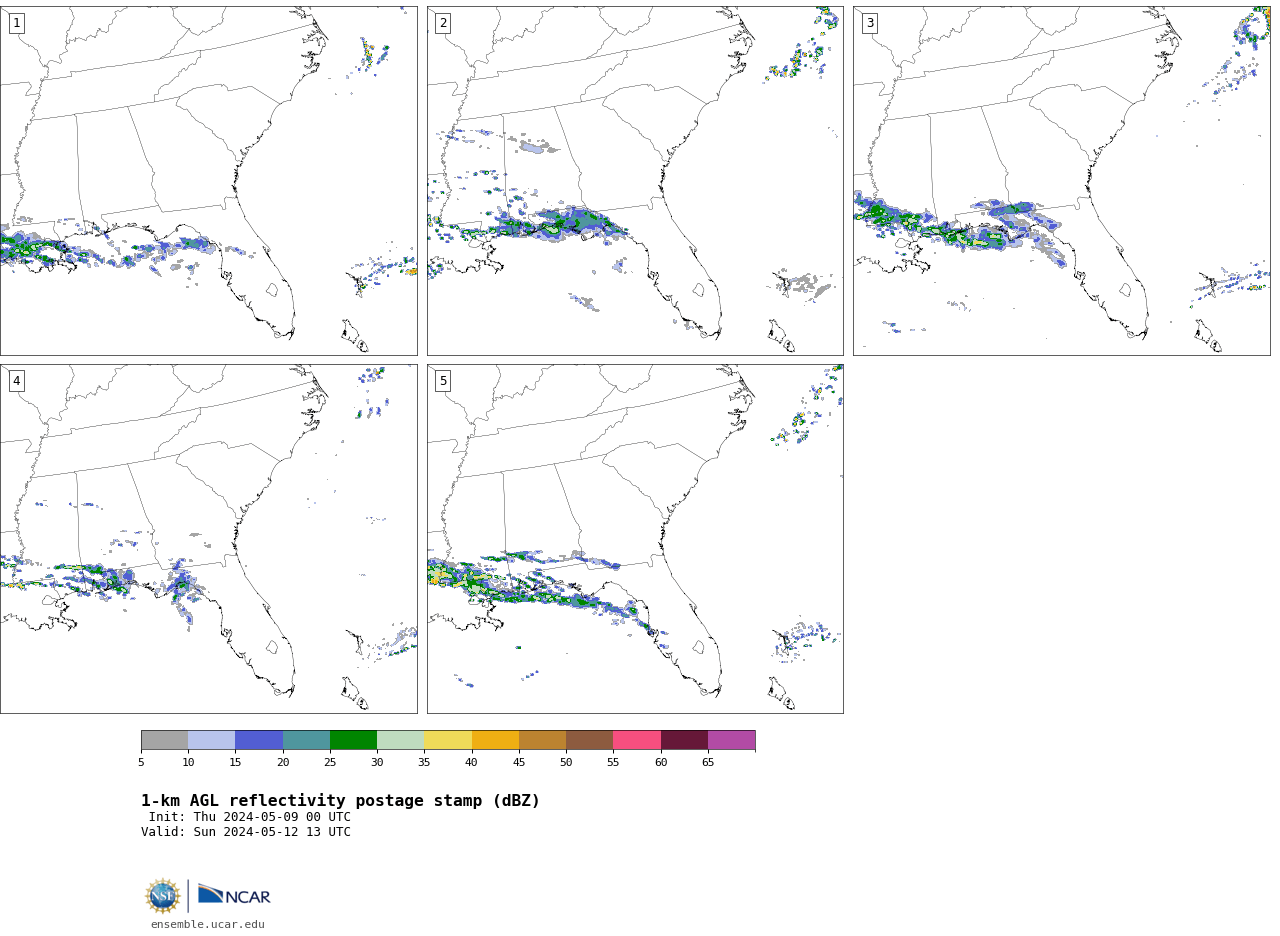Click the pale green 30-35 dBZ swatch

(x=400, y=740)
